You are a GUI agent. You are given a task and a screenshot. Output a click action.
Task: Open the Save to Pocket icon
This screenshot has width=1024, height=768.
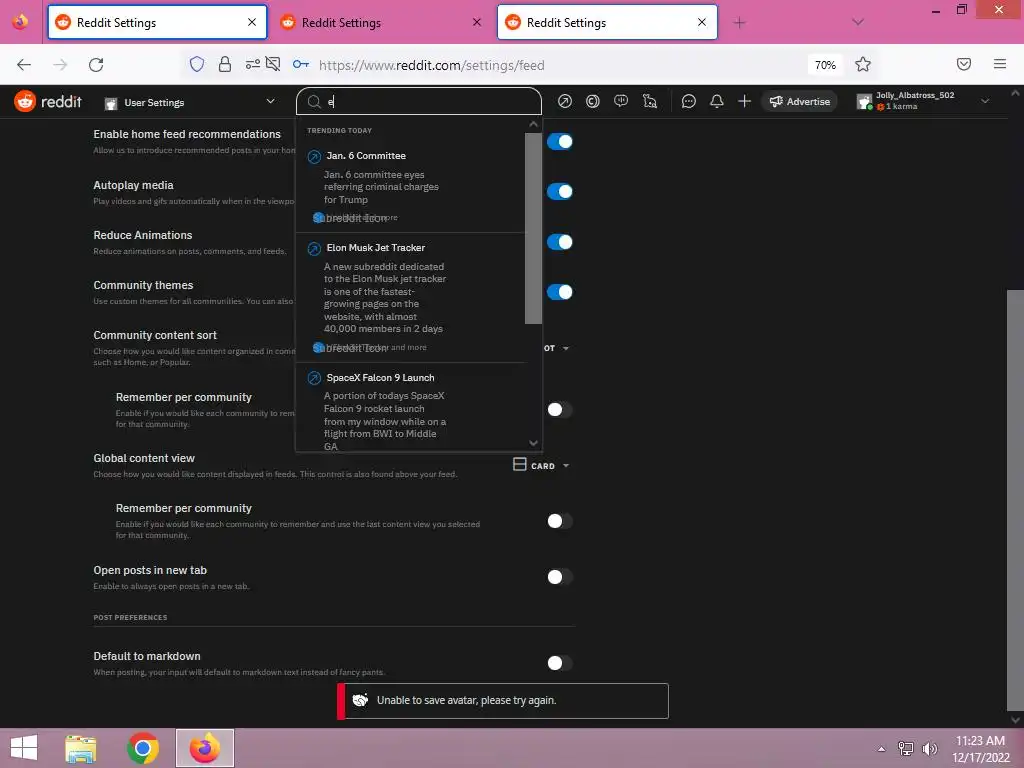(x=964, y=64)
